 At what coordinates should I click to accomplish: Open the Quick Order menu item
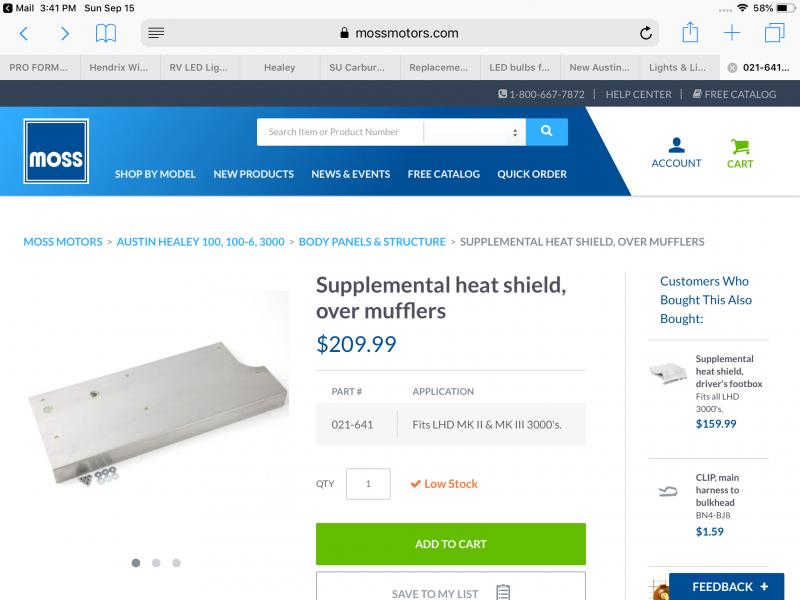532,174
